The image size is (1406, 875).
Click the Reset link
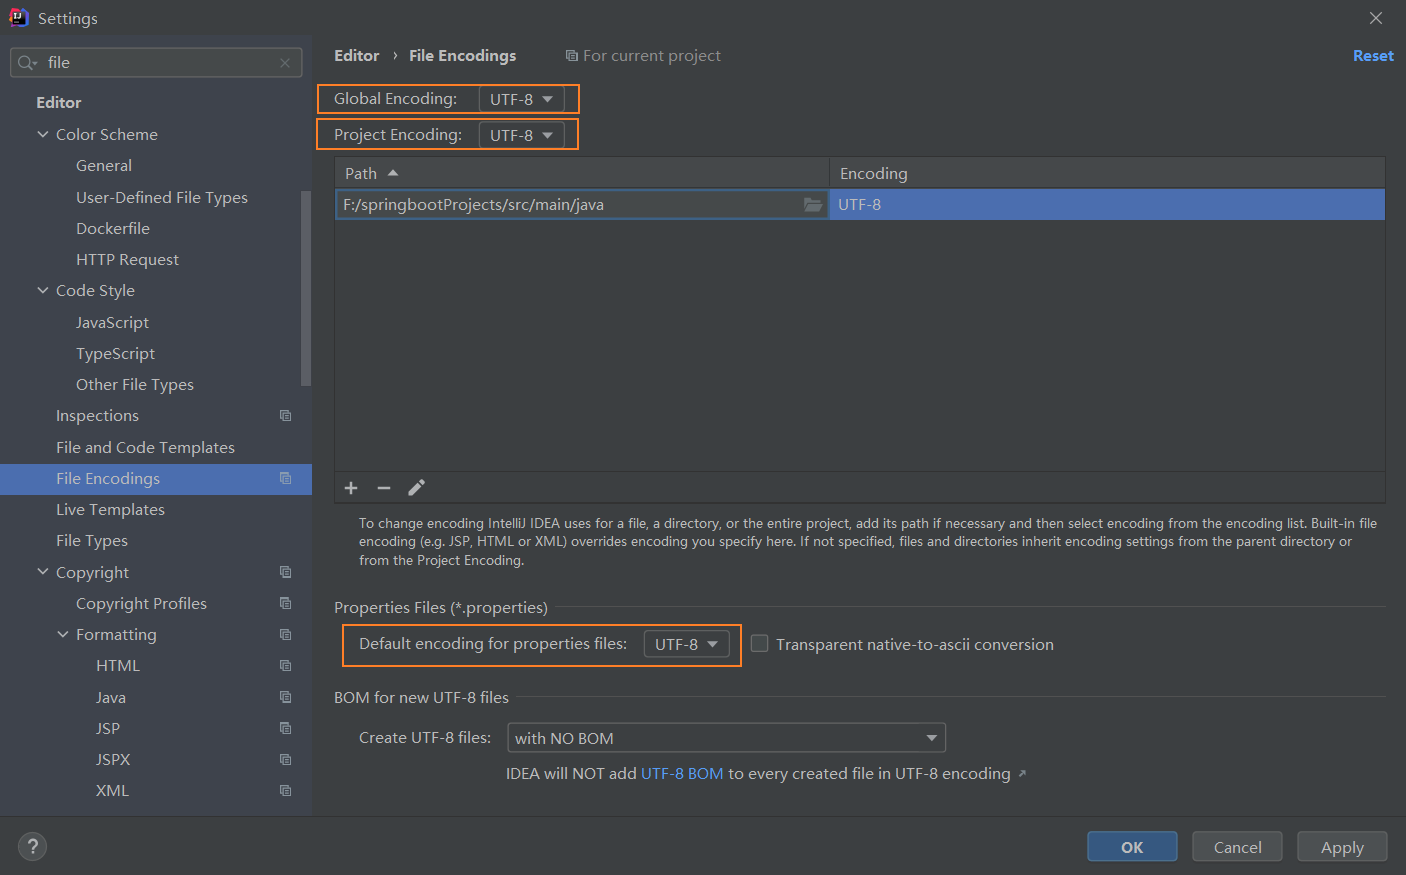[1373, 56]
